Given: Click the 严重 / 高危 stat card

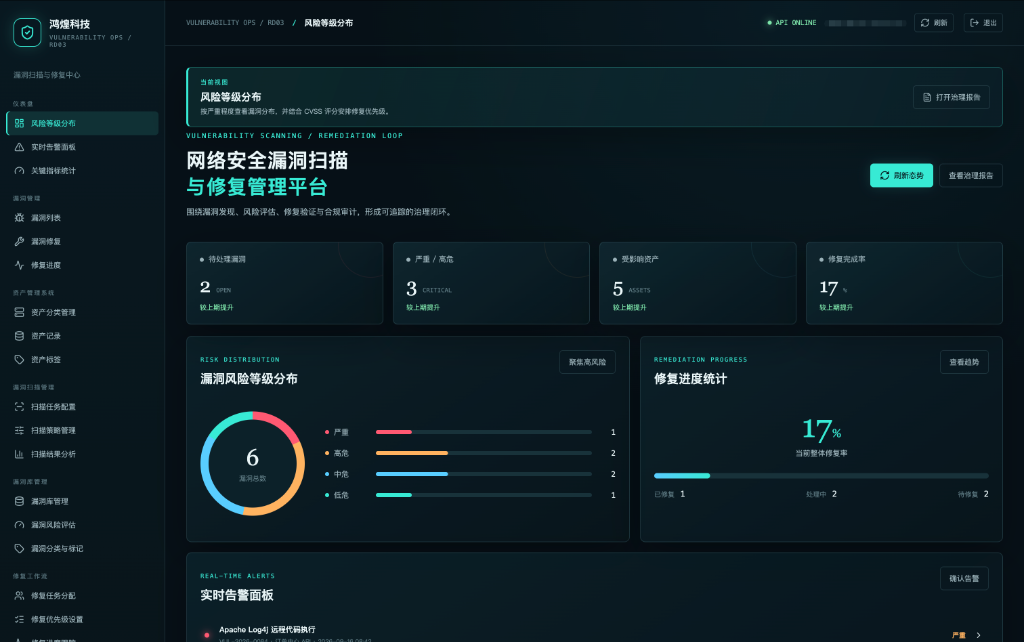Looking at the screenshot, I should (491, 283).
